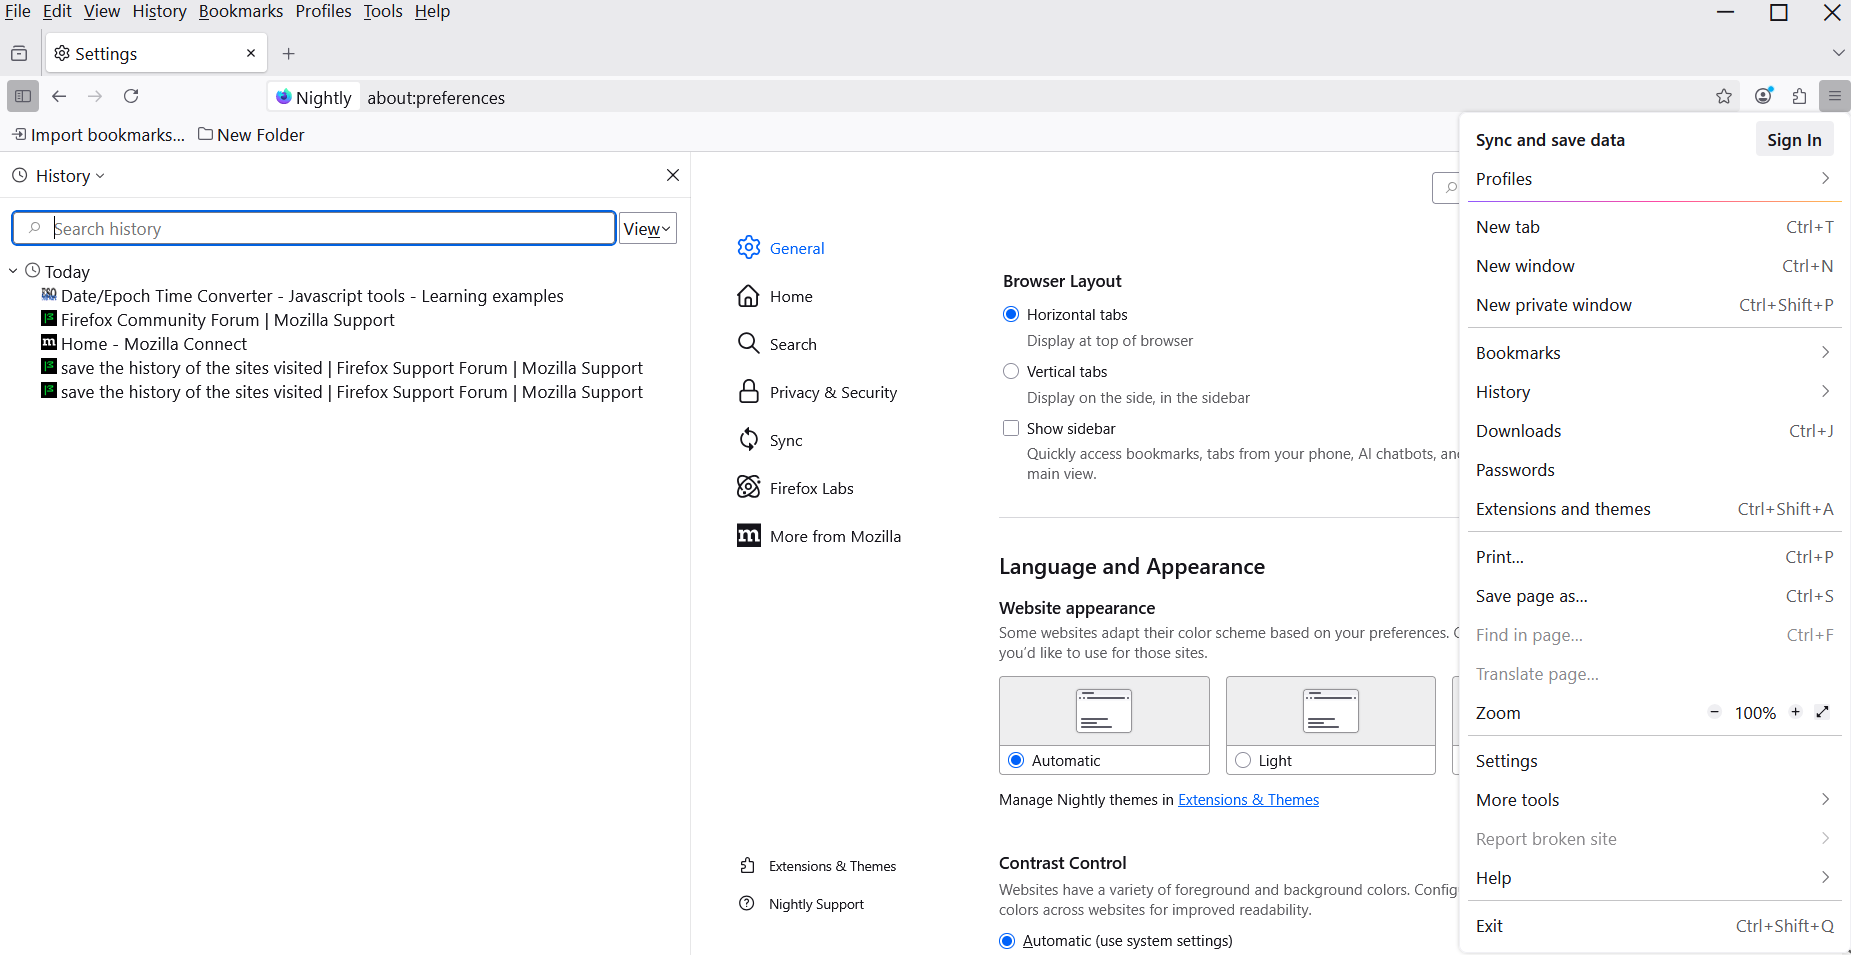
Task: Open Home settings category
Action: (x=775, y=296)
